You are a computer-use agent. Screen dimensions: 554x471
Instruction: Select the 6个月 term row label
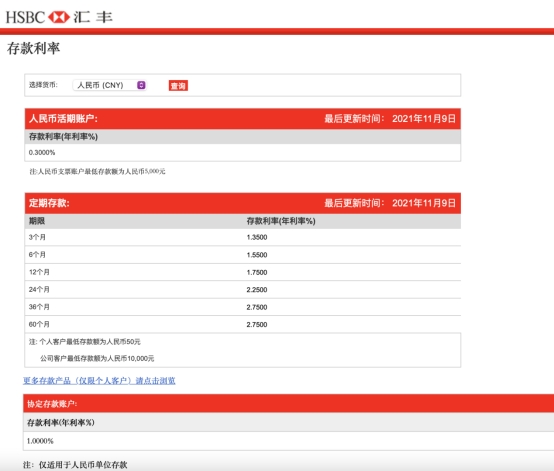37,255
